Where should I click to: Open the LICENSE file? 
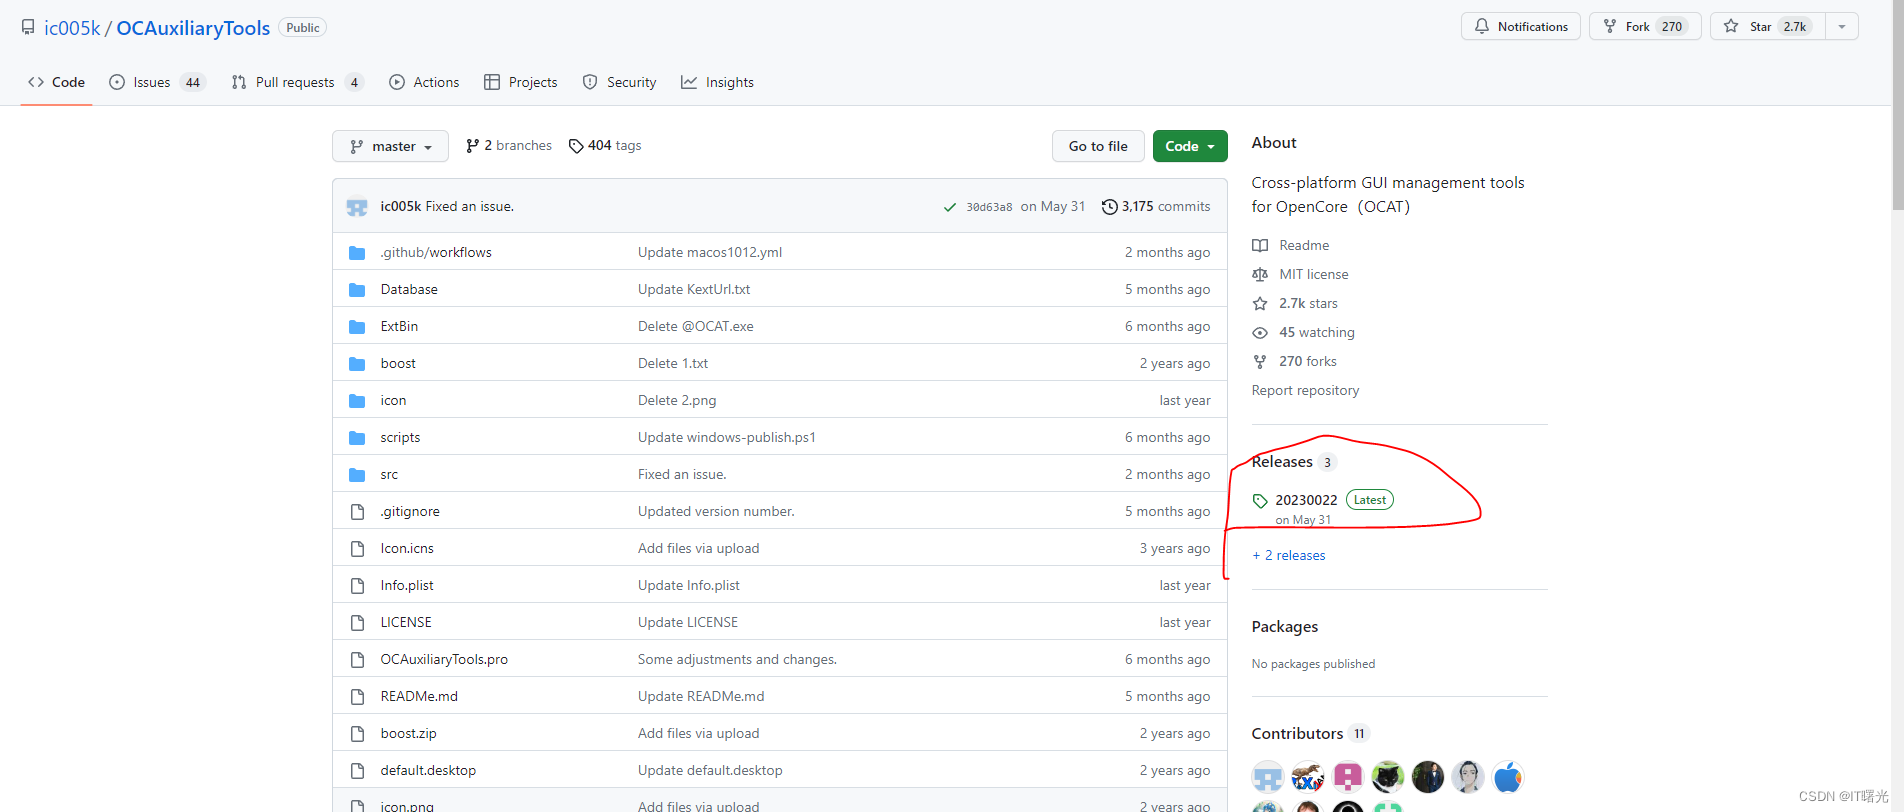406,622
